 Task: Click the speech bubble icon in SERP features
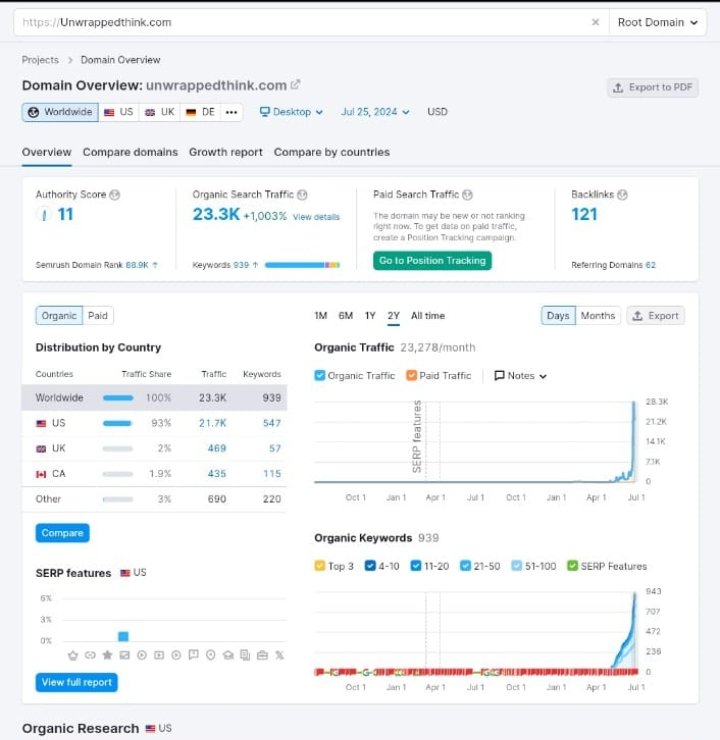[193, 655]
